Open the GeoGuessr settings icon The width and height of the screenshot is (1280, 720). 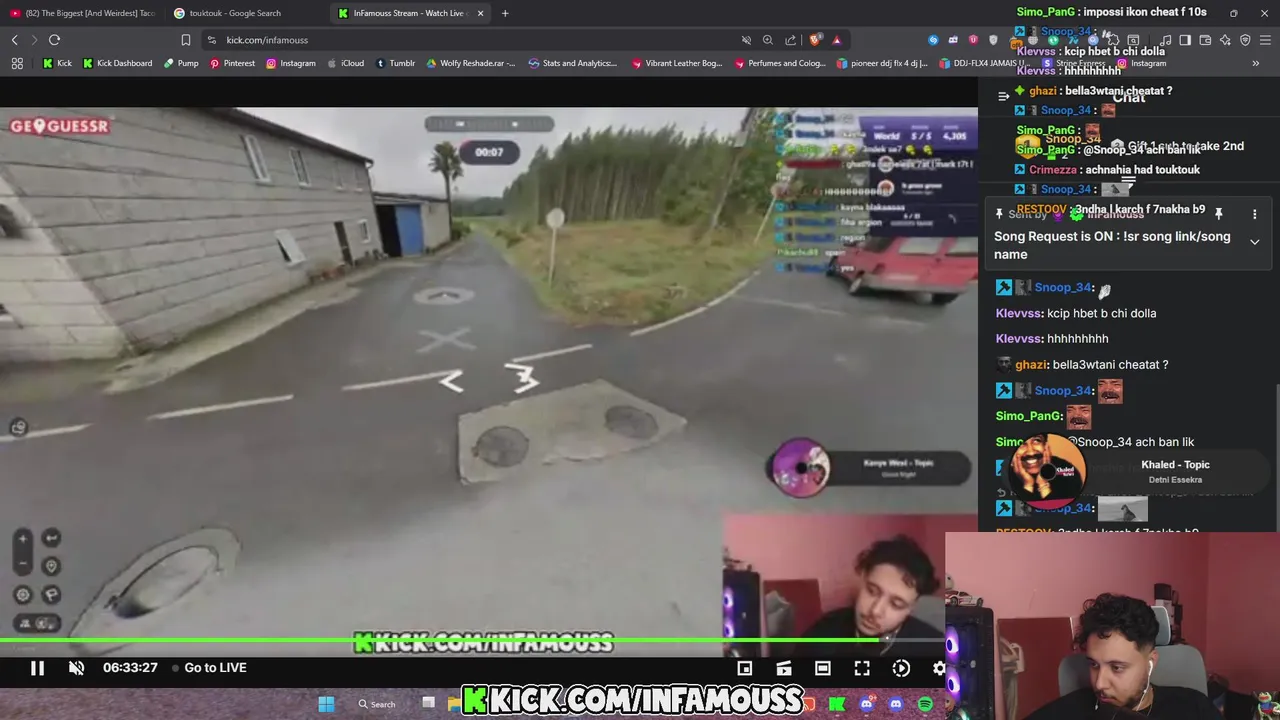tap(23, 595)
